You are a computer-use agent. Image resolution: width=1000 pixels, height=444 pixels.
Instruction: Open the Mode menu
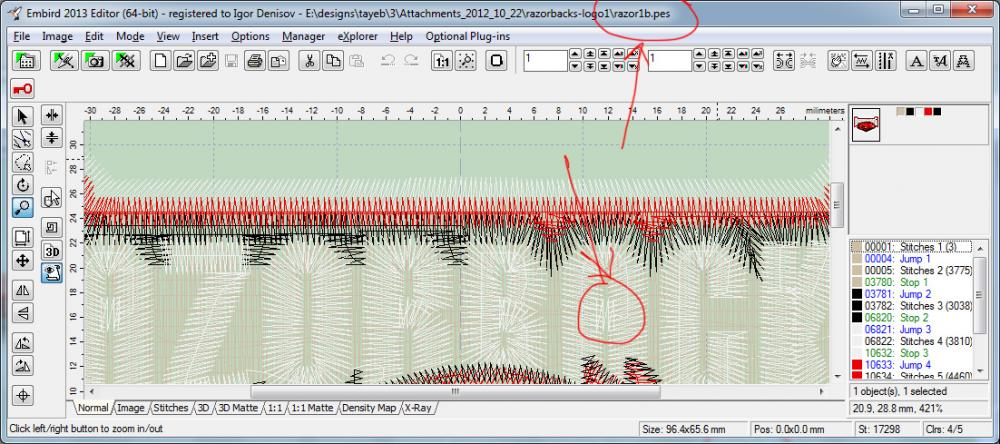point(130,36)
